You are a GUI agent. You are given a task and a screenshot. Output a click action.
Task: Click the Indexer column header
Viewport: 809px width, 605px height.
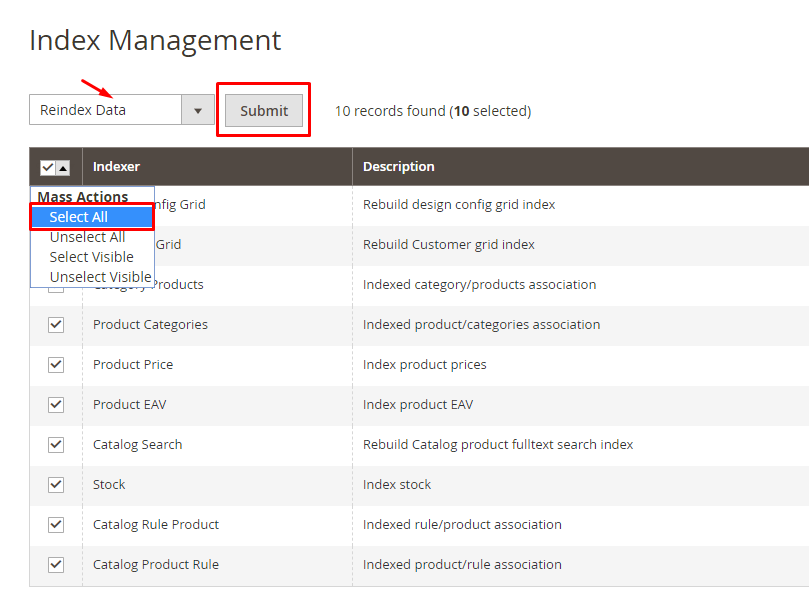[x=116, y=167]
